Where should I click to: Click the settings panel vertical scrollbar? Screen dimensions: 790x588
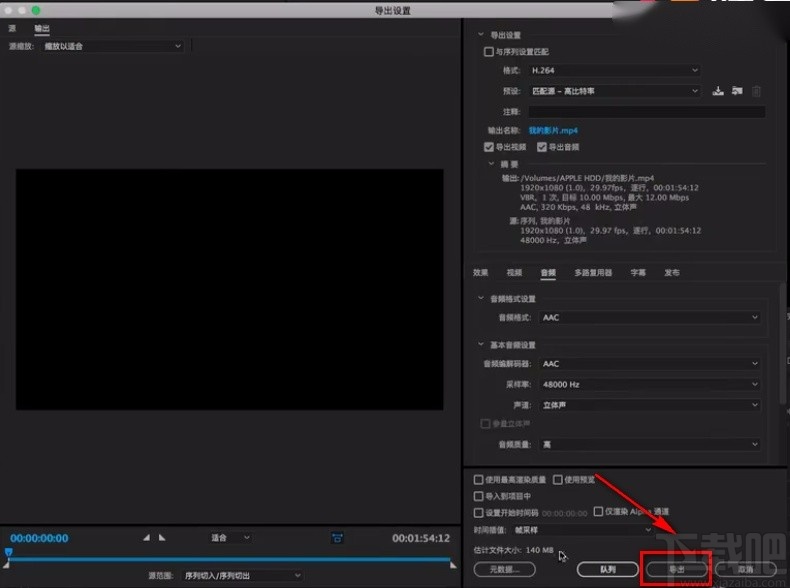[x=782, y=343]
